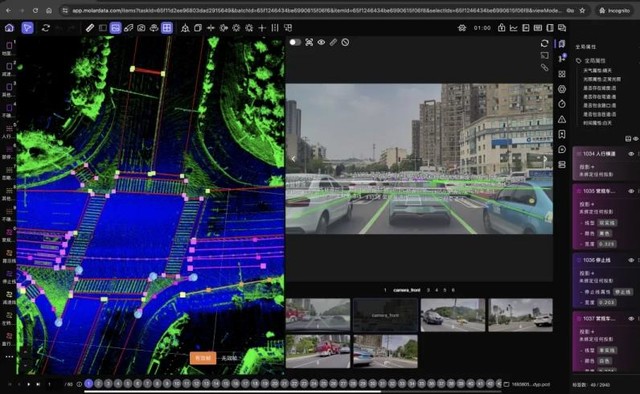The height and width of the screenshot is (394, 640).
Task: Click the warning triangle icon in the side strip
Action: [x=562, y=119]
